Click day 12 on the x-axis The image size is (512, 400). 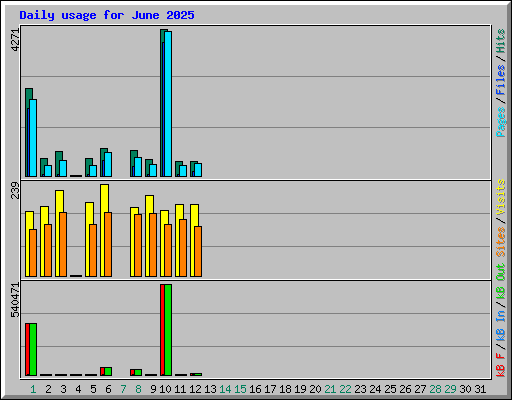point(195,389)
